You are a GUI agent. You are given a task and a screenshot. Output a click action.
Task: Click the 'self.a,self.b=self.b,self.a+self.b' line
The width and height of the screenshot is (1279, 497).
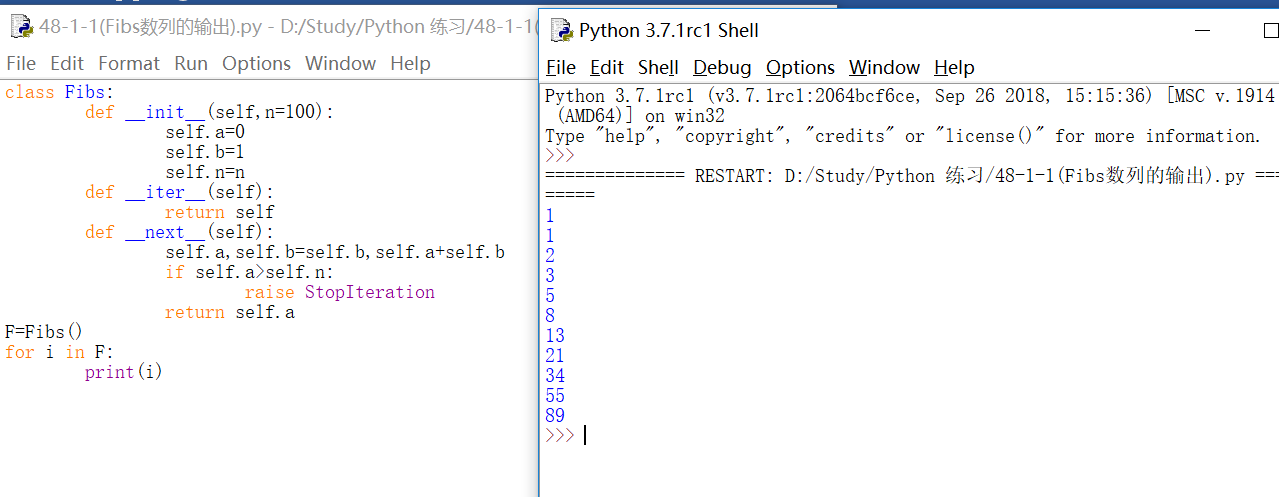pyautogui.click(x=335, y=252)
